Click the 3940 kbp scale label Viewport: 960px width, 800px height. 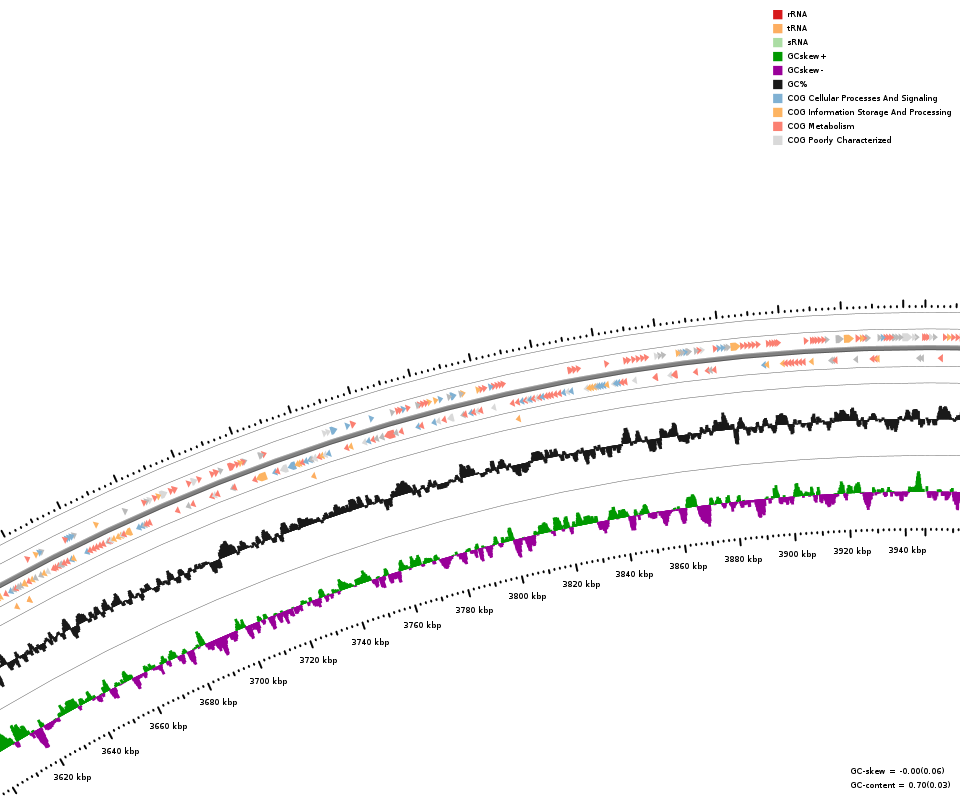tap(907, 550)
